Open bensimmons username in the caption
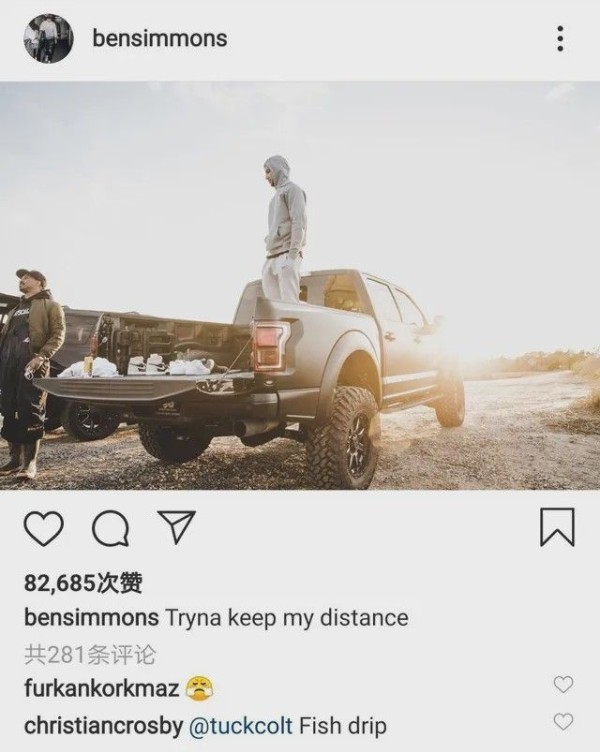The height and width of the screenshot is (752, 600). point(91,617)
